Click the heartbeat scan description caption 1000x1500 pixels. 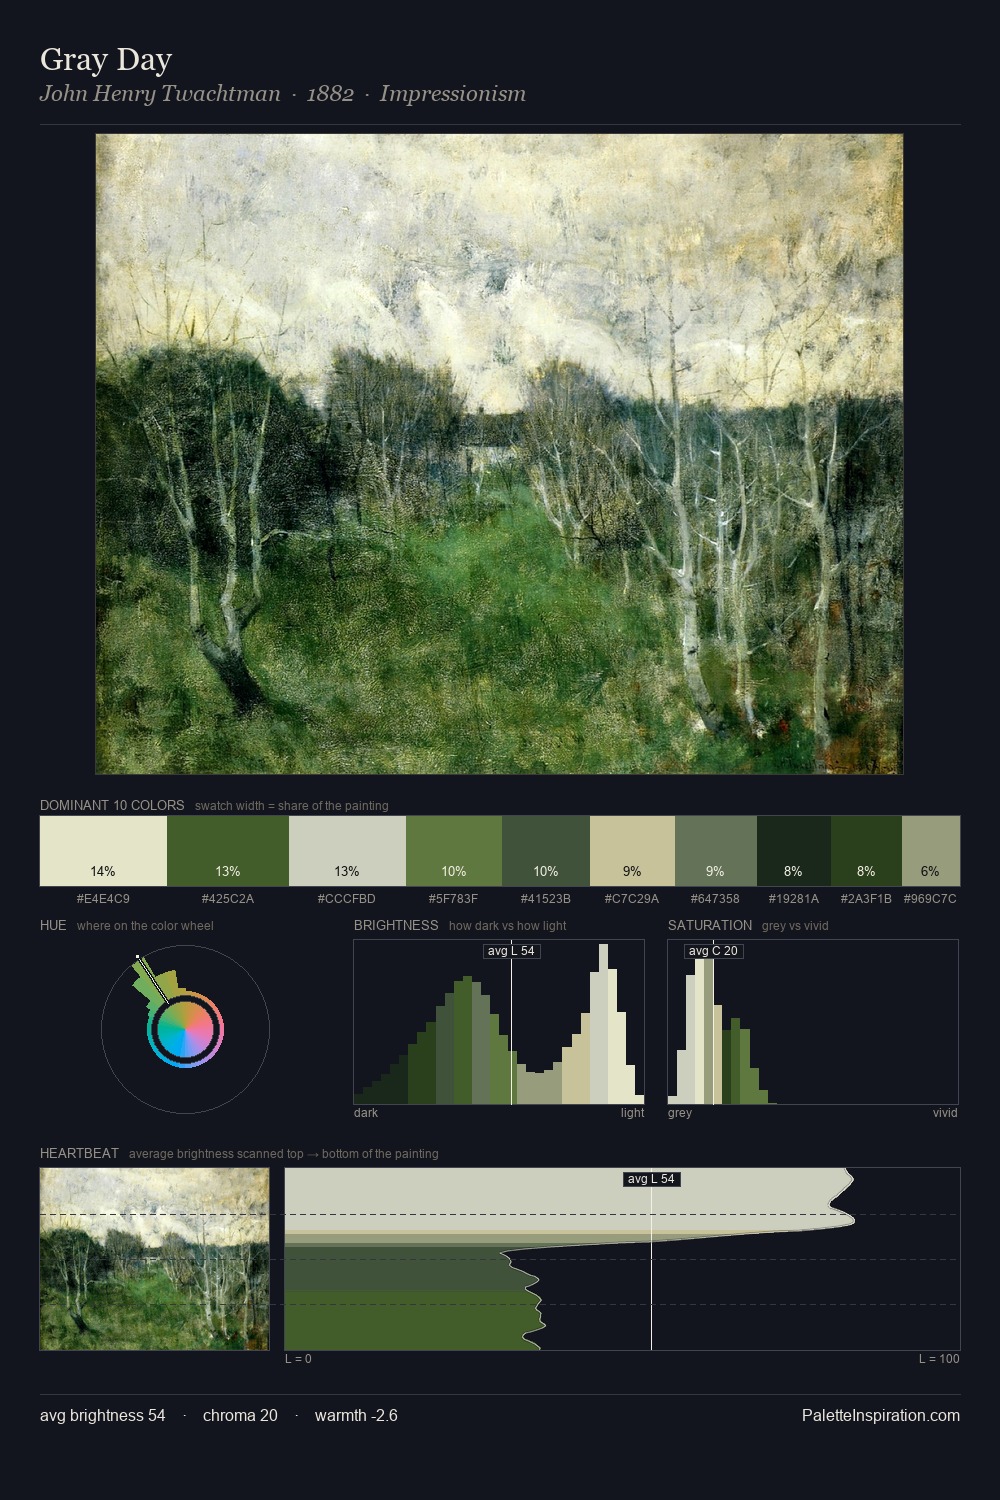[x=284, y=1154]
